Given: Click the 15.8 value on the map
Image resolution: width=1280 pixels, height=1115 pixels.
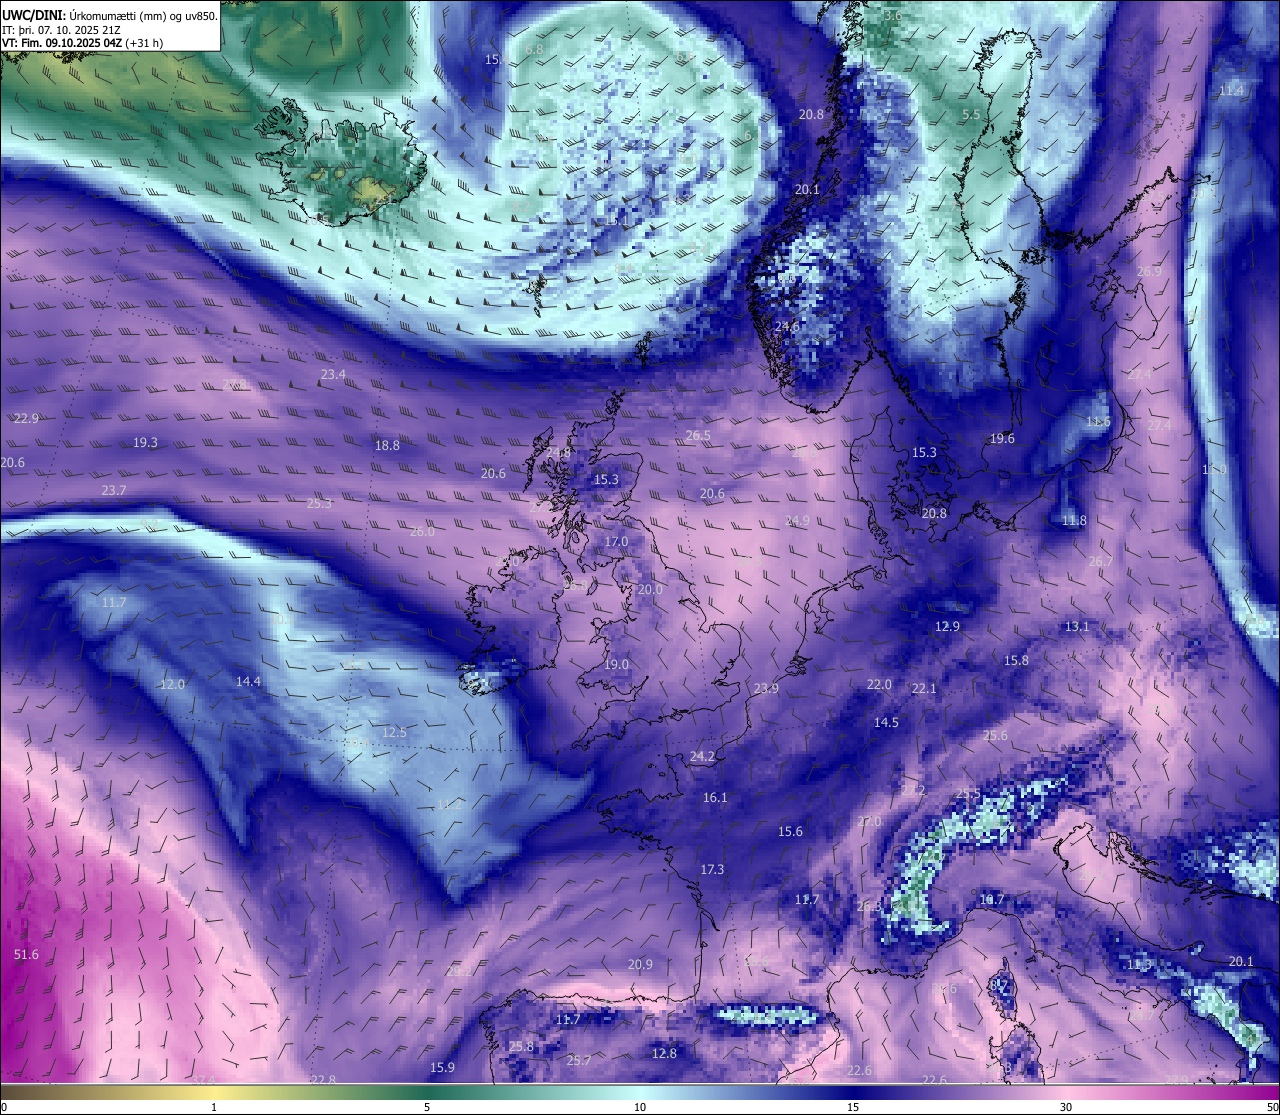Looking at the screenshot, I should (1015, 660).
